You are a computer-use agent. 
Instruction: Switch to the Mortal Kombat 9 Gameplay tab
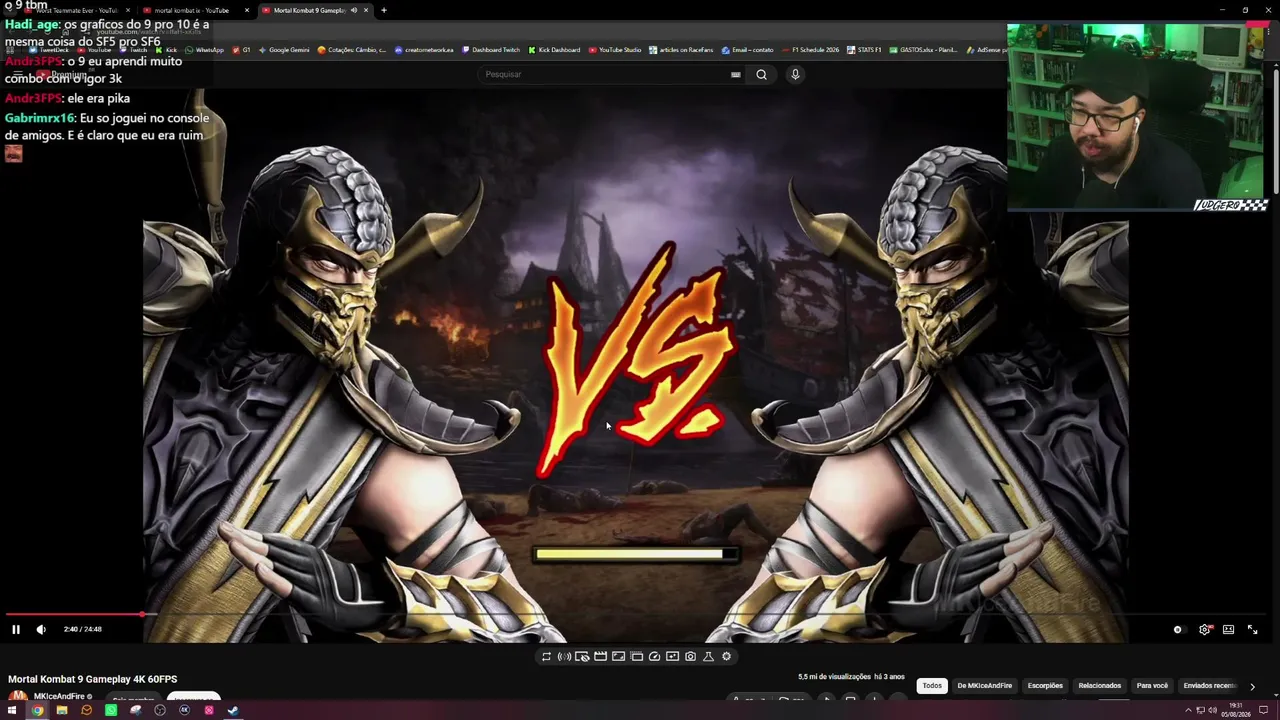click(x=316, y=10)
